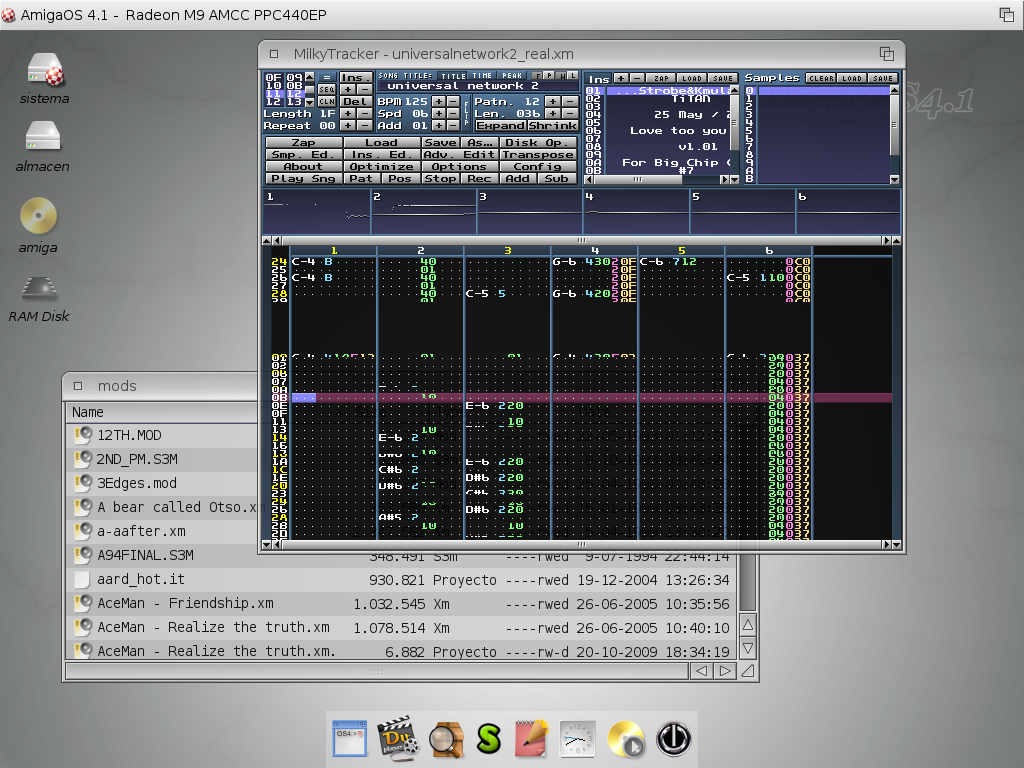Screen dimensions: 1024x768
Task: Toggle the P button near PEAK
Action: 549,76
